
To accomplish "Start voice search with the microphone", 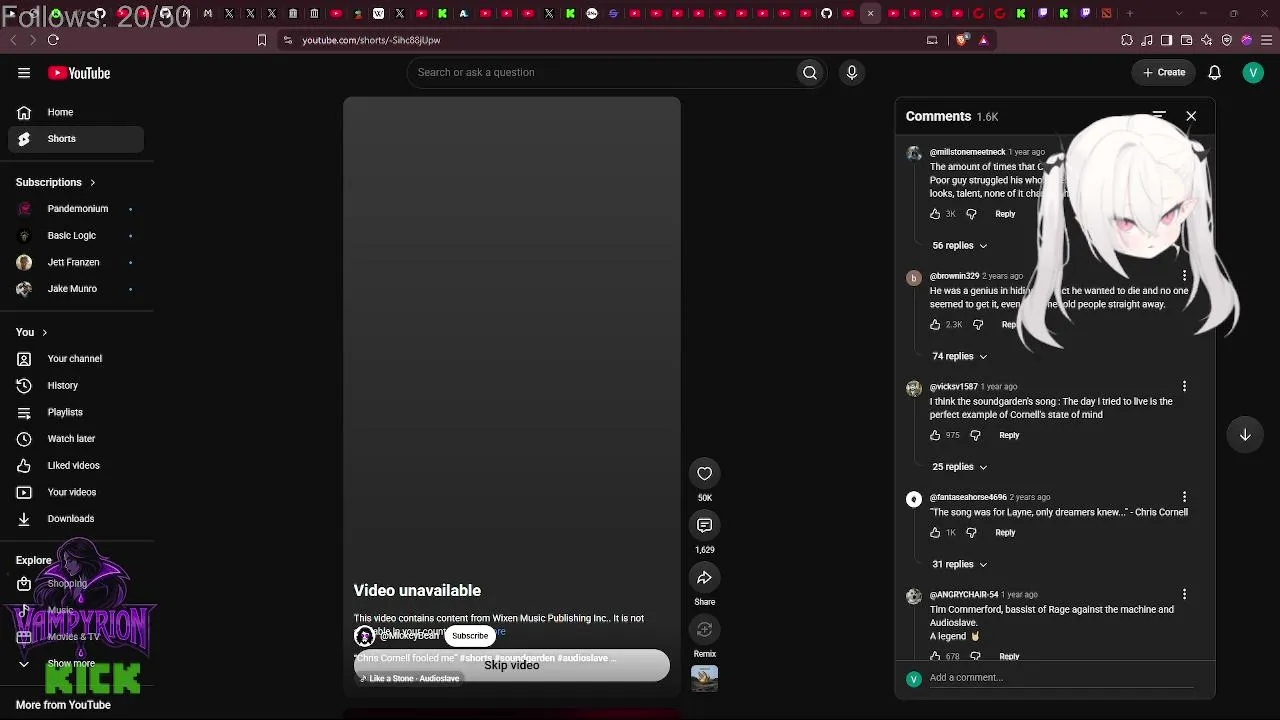I will pyautogui.click(x=852, y=72).
